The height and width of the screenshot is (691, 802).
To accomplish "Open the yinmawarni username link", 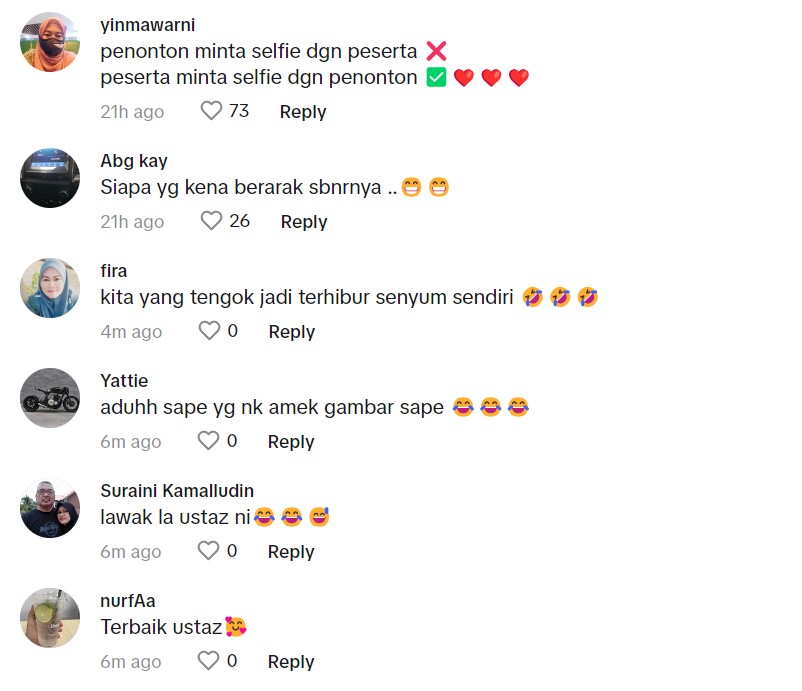I will click(x=148, y=24).
